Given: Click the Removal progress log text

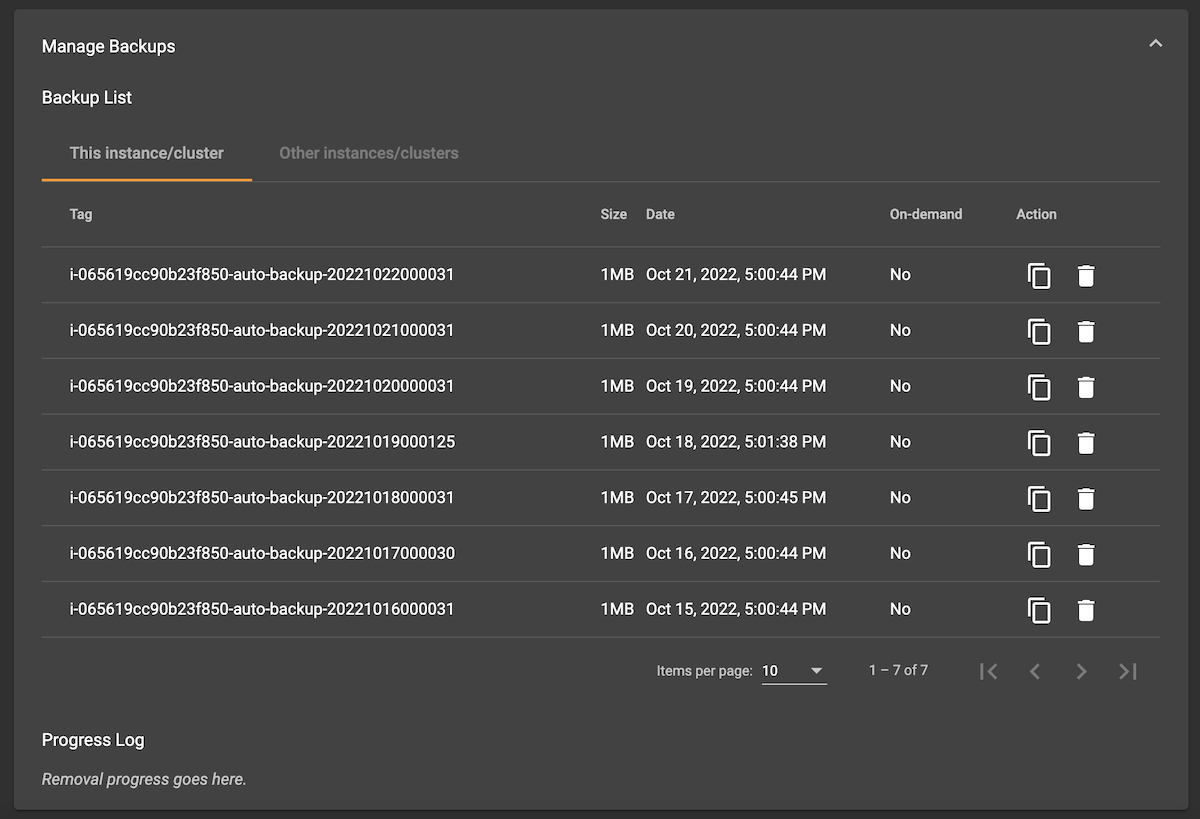Looking at the screenshot, I should click(x=143, y=779).
